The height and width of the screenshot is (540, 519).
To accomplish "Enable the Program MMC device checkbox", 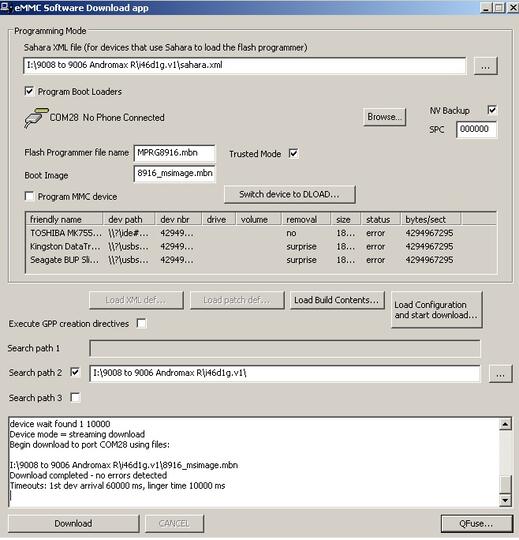I will click(29, 196).
